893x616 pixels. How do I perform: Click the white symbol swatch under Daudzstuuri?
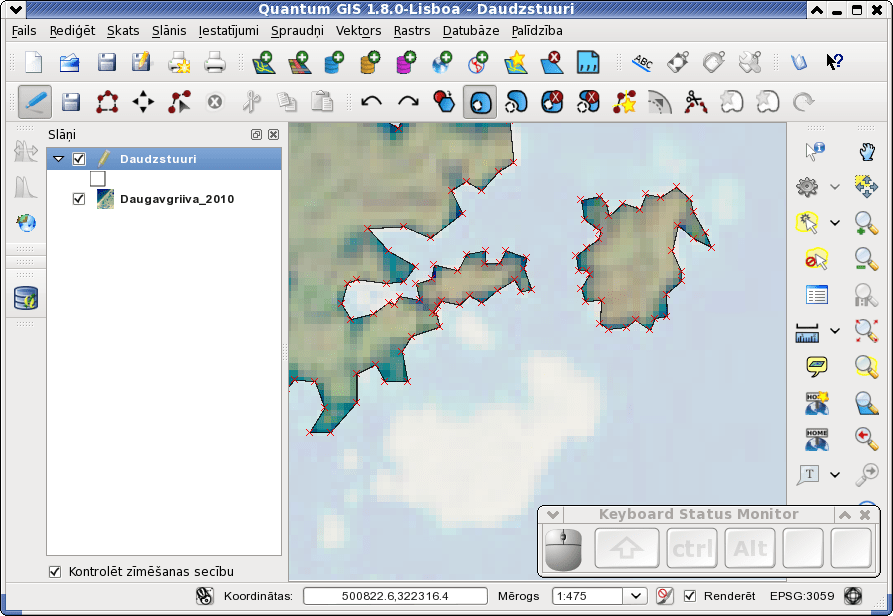[97, 179]
